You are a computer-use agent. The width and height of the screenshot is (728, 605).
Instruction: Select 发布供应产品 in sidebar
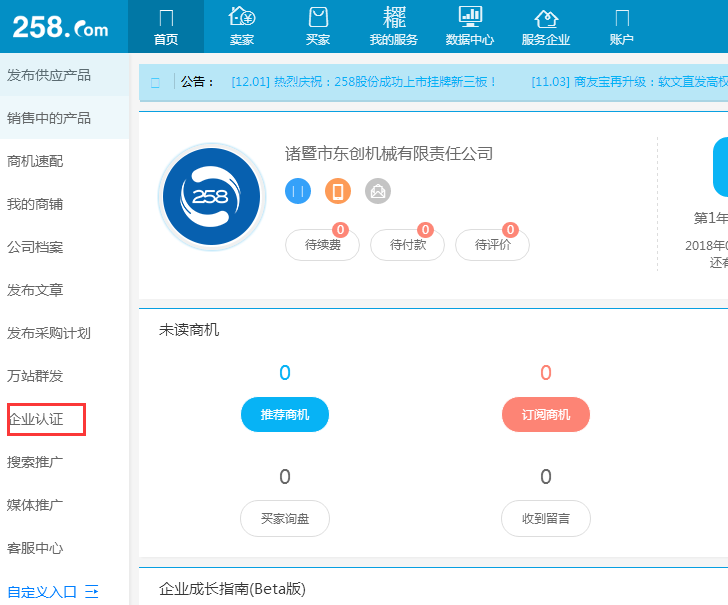point(65,75)
